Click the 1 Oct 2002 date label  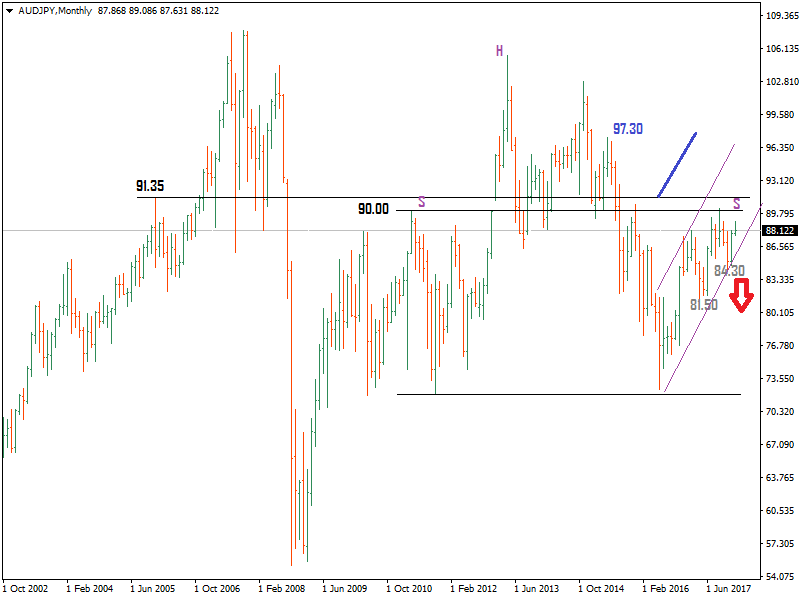(x=26, y=588)
